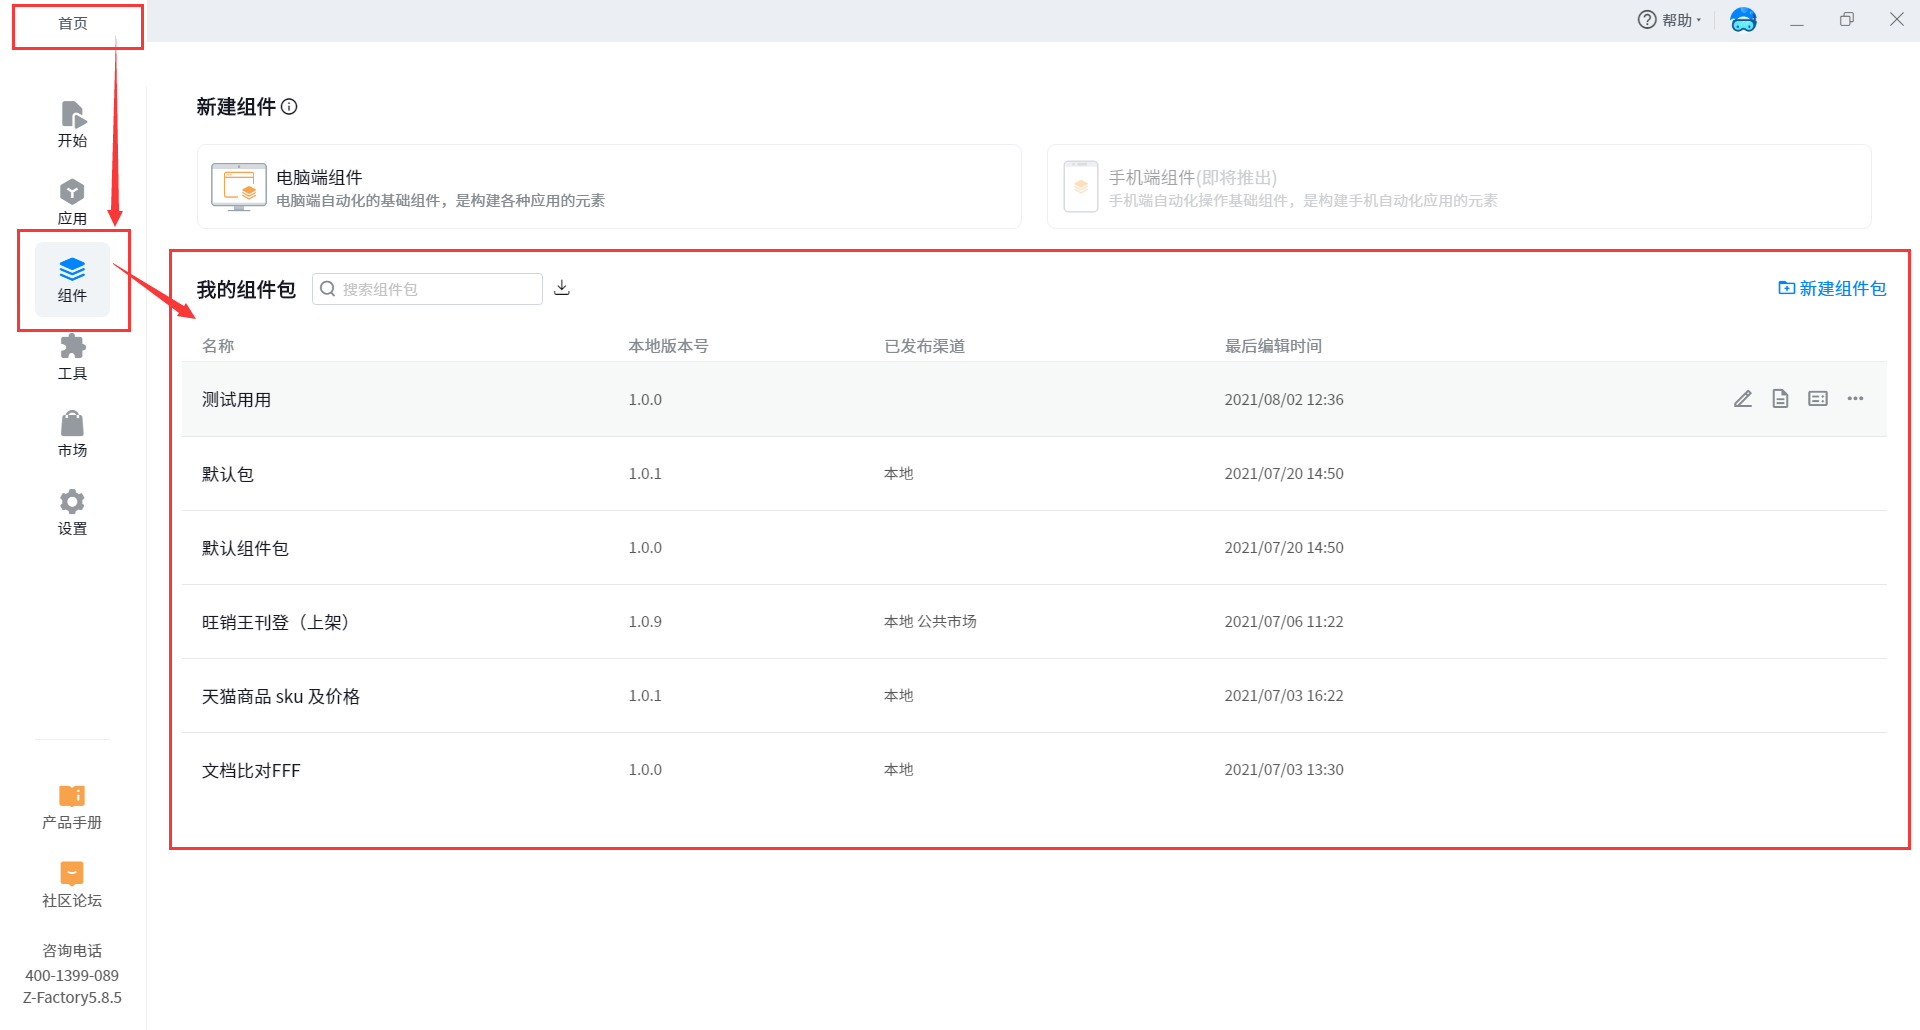
Task: Click the user avatar in title bar
Action: [1743, 20]
